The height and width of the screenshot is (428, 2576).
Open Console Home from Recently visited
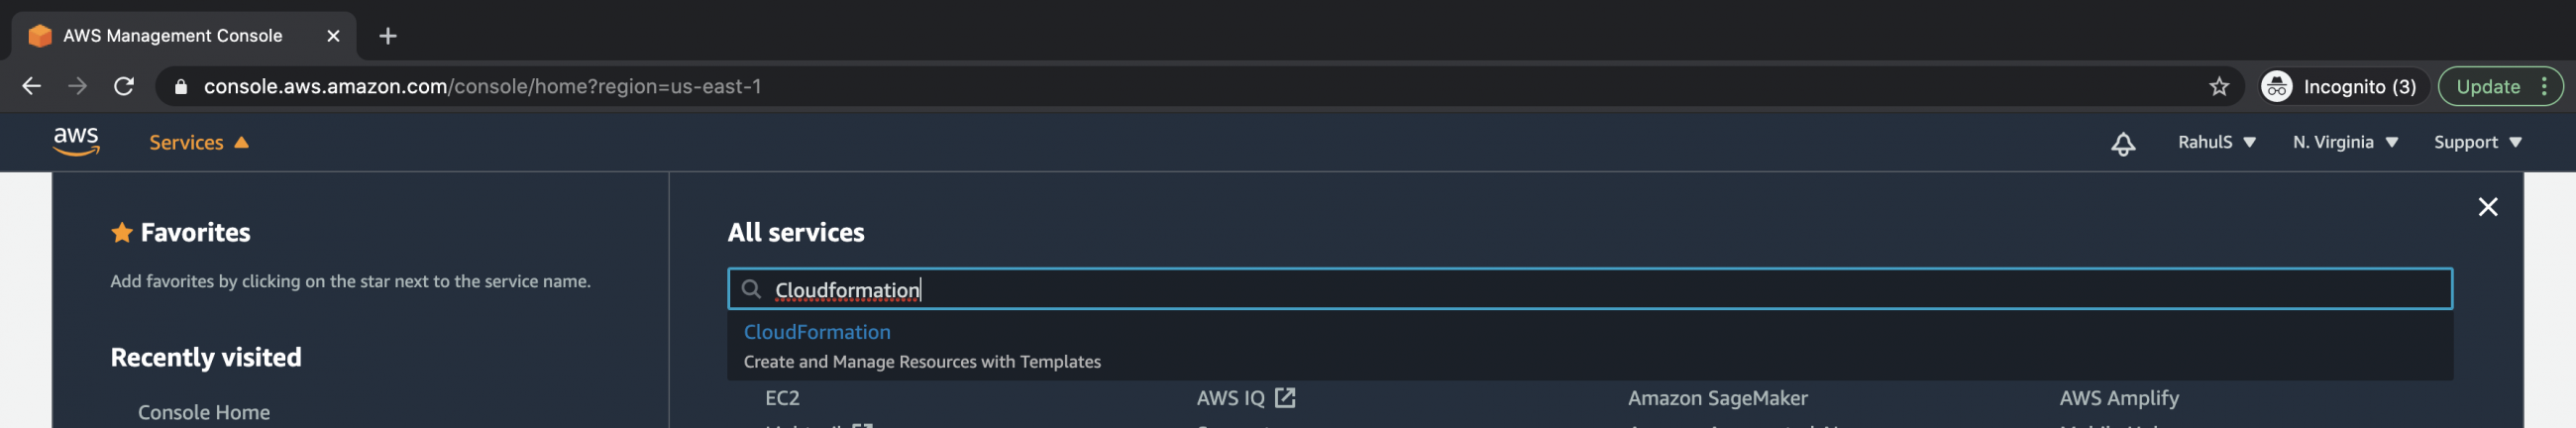204,412
